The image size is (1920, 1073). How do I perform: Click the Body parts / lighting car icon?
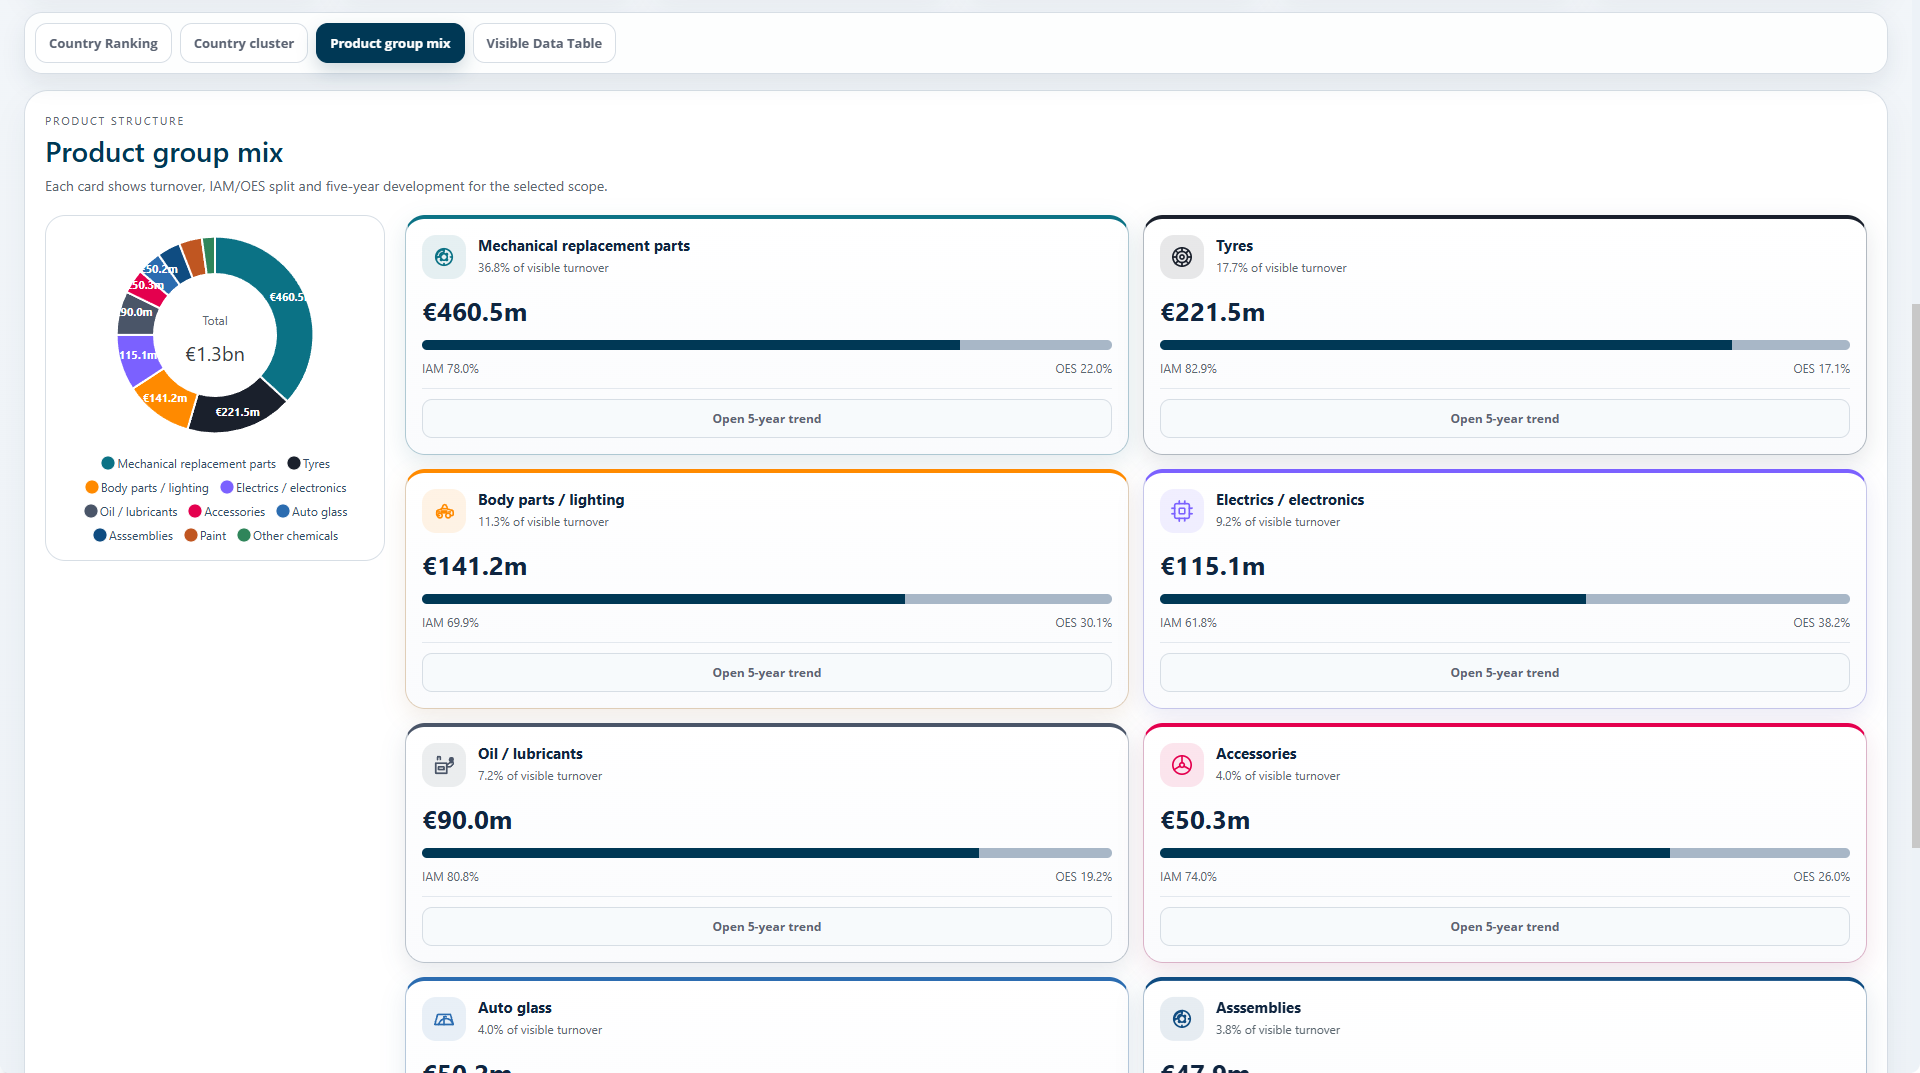(x=444, y=511)
